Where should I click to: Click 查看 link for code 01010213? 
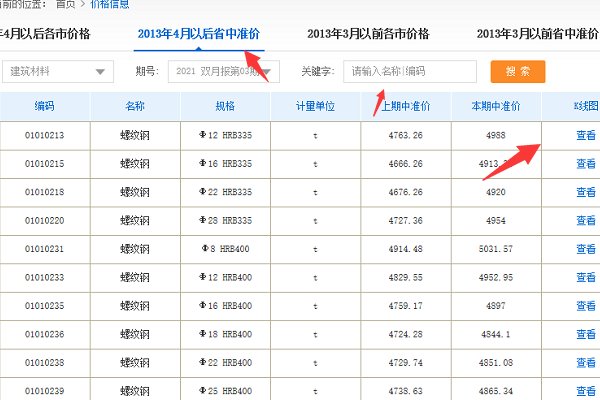tap(586, 135)
